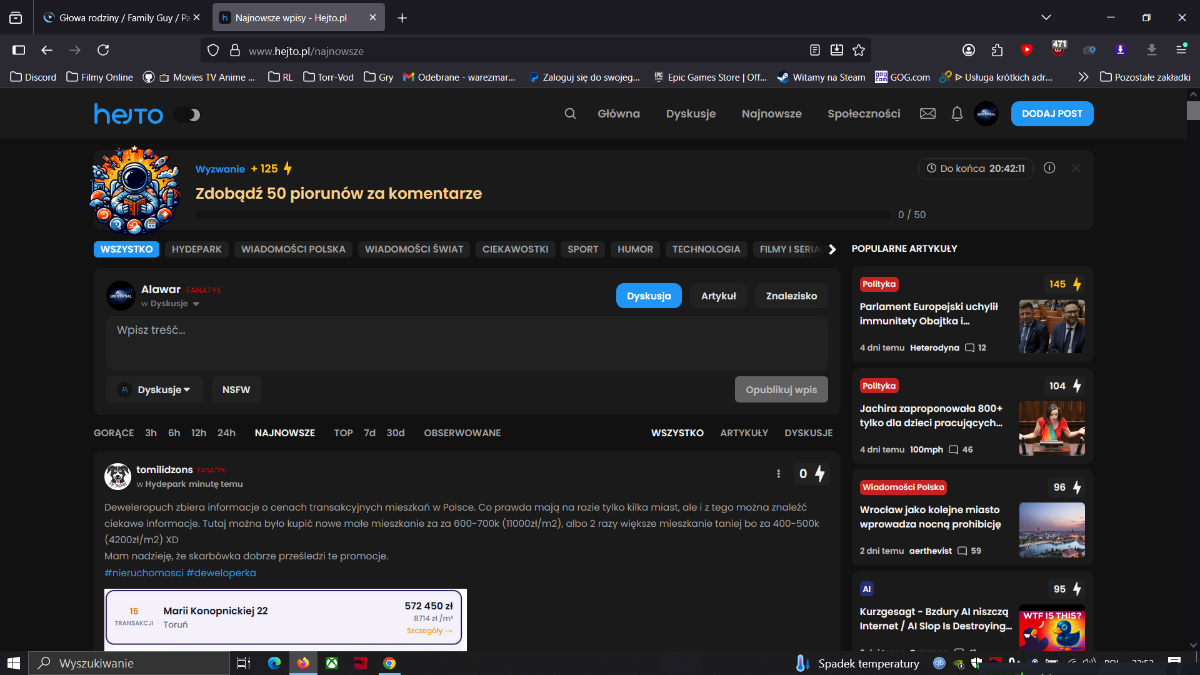Click the Hejto logo
The image size is (1200, 675).
coord(128,115)
